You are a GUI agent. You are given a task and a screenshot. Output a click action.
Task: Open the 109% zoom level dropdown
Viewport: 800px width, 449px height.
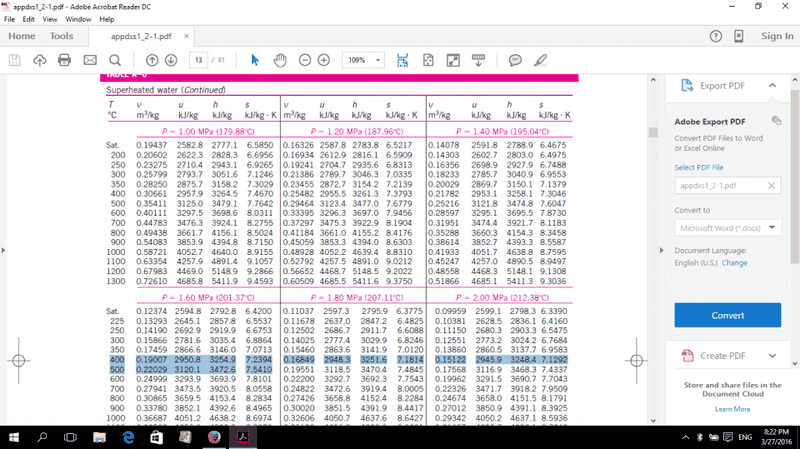tap(366, 60)
